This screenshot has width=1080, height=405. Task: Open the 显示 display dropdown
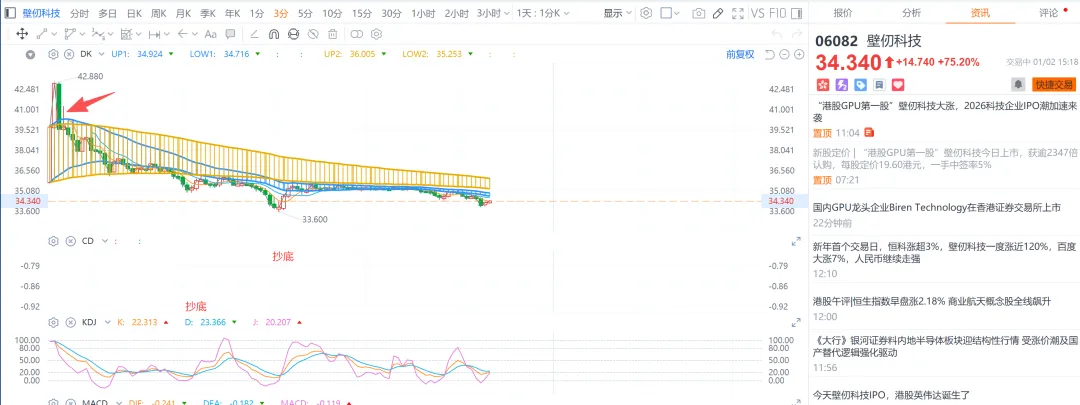(618, 13)
